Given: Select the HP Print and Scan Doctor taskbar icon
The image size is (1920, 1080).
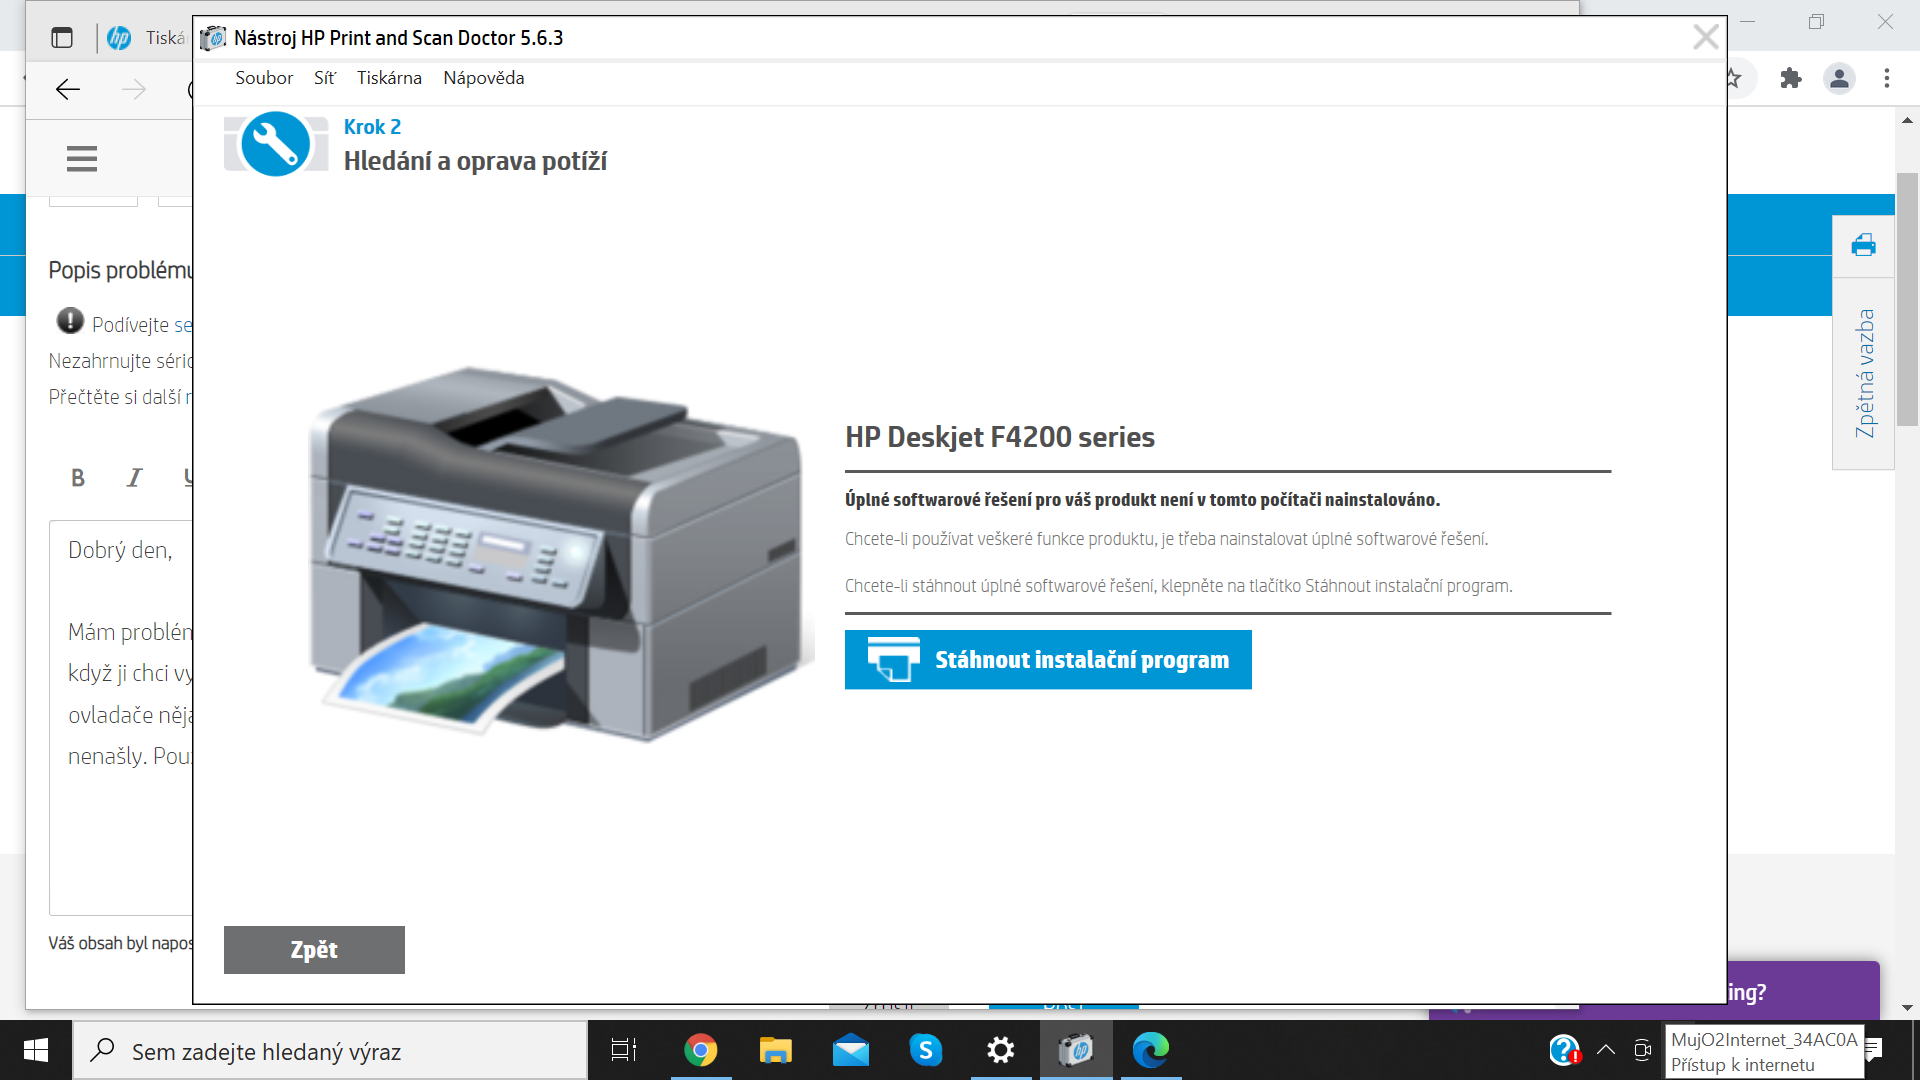Looking at the screenshot, I should coord(1078,1050).
